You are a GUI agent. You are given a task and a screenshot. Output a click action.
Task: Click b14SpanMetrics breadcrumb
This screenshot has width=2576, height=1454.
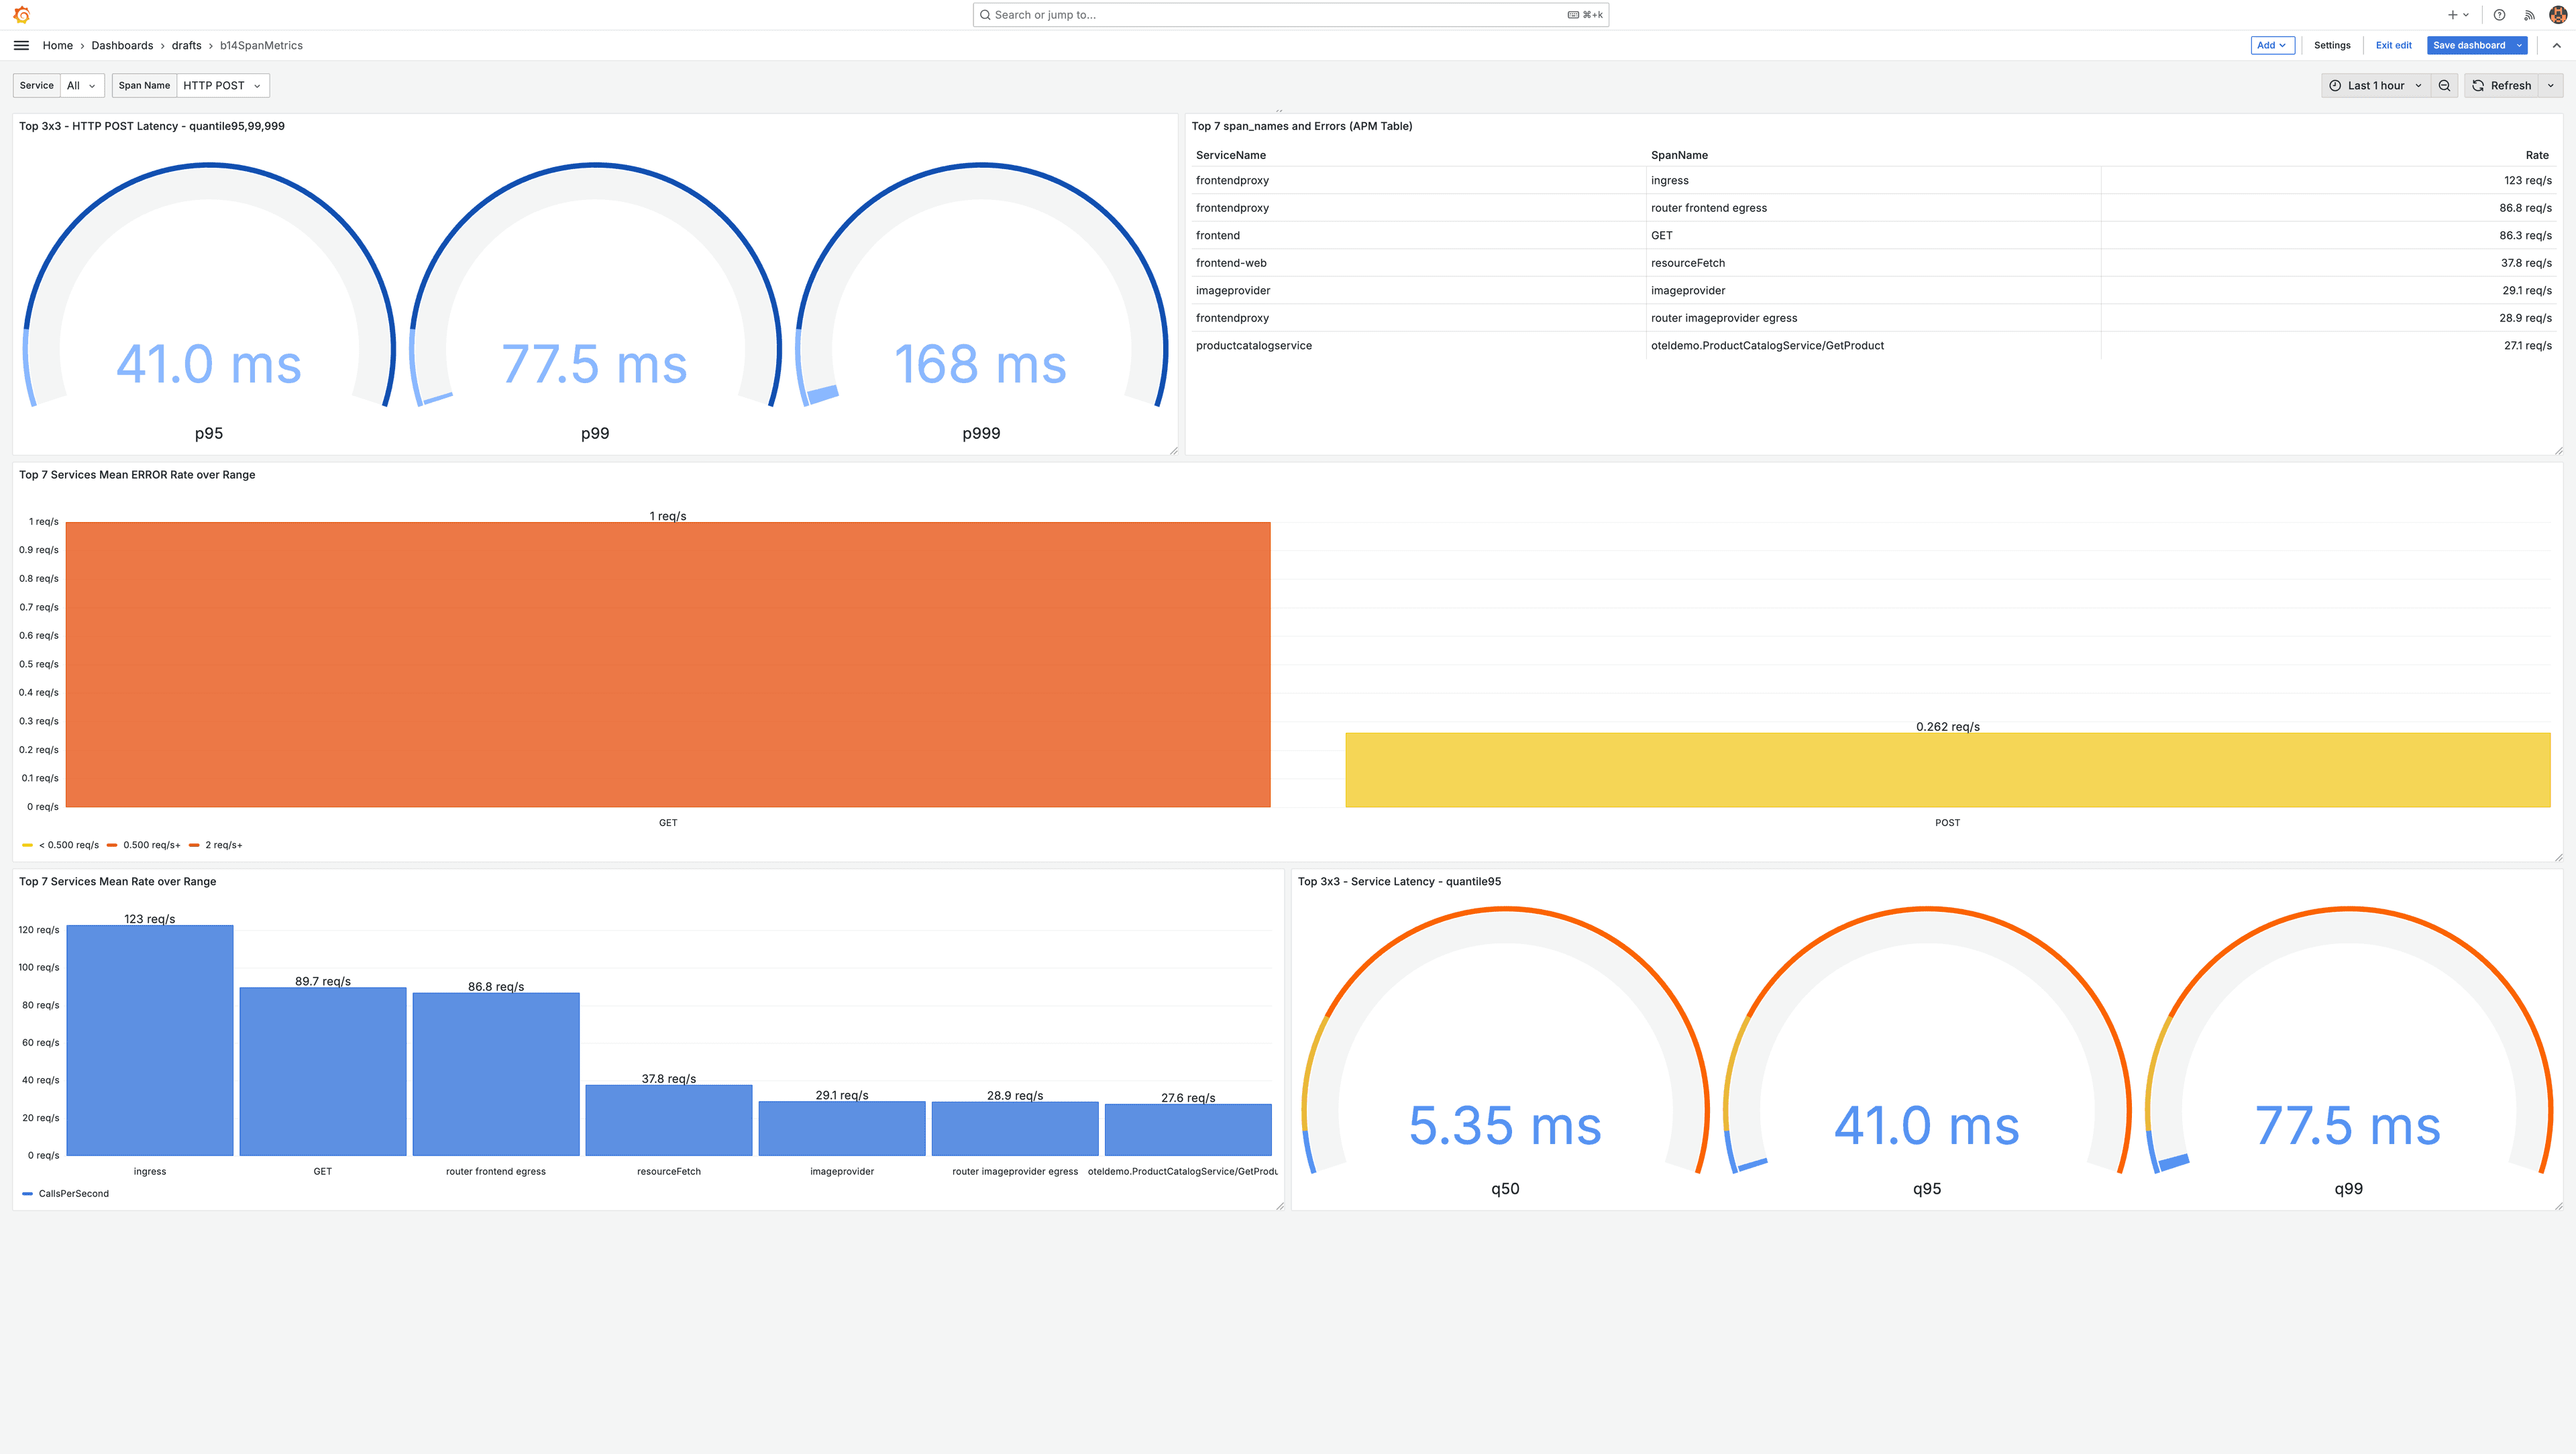261,45
